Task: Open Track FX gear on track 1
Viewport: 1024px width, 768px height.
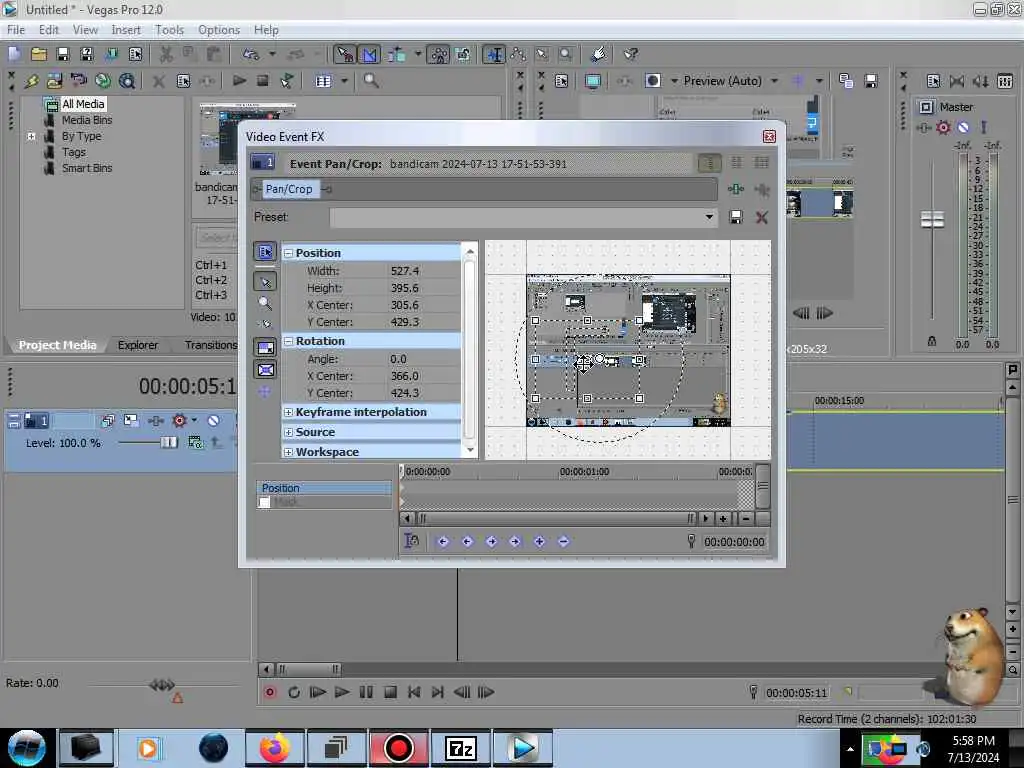Action: [179, 421]
